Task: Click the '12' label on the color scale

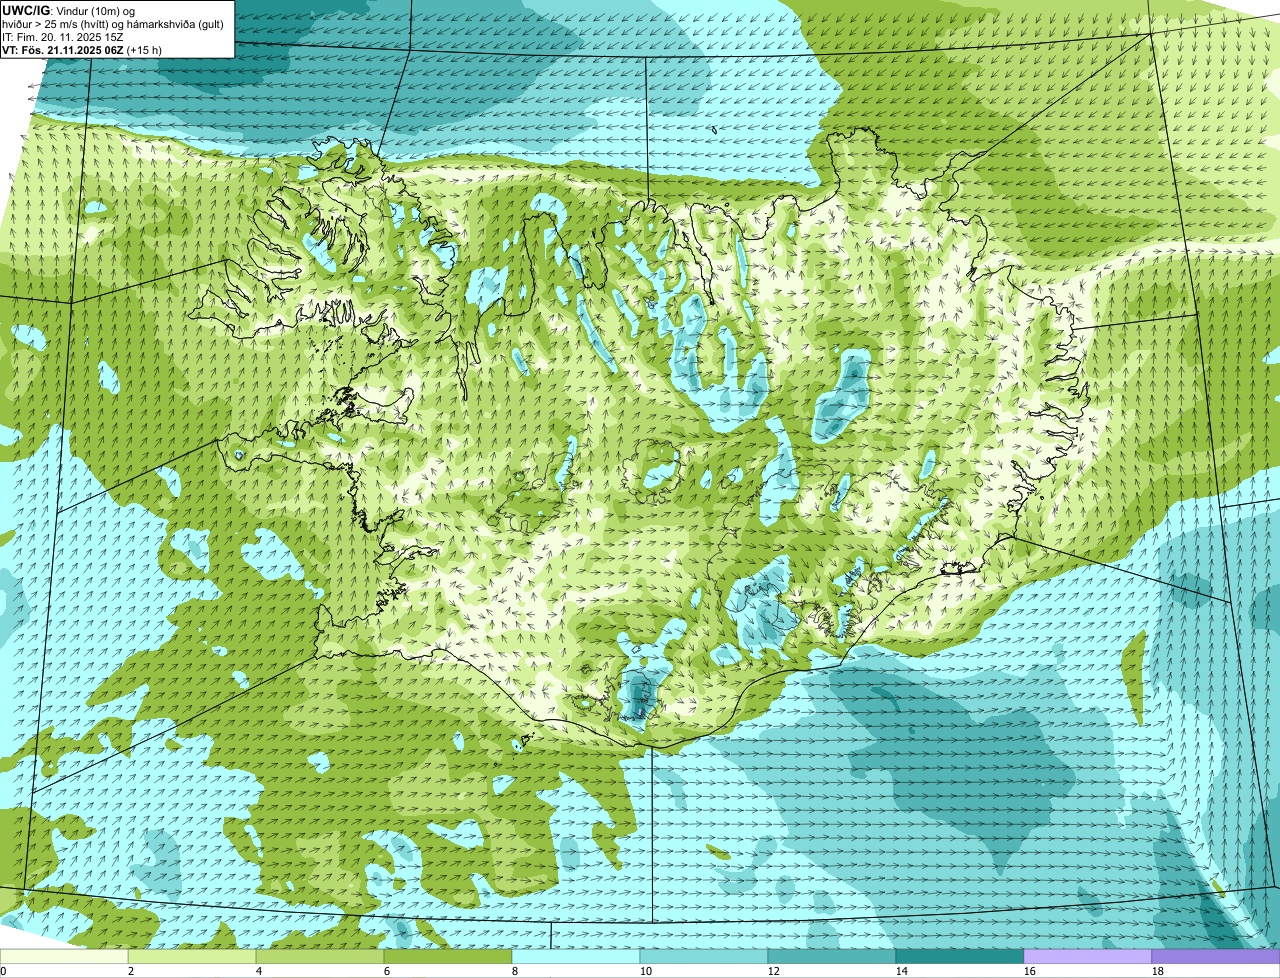Action: [x=774, y=971]
